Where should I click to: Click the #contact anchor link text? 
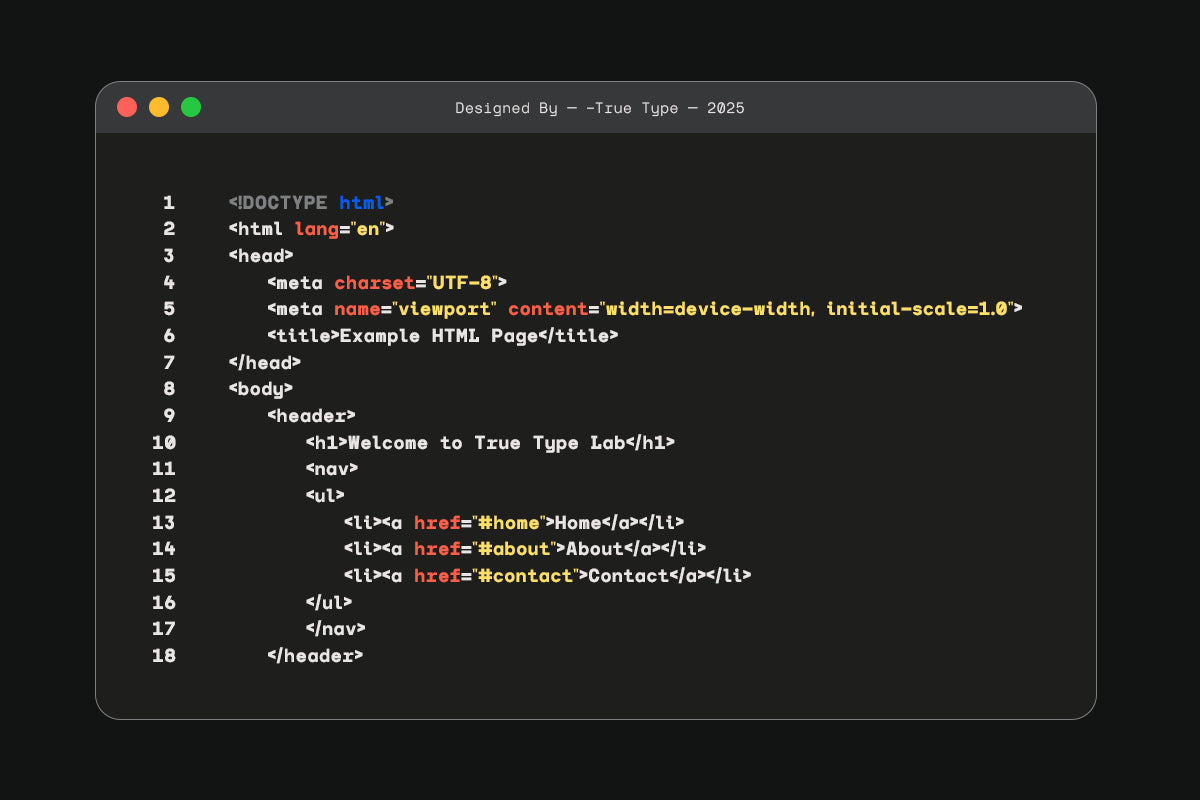(x=528, y=575)
